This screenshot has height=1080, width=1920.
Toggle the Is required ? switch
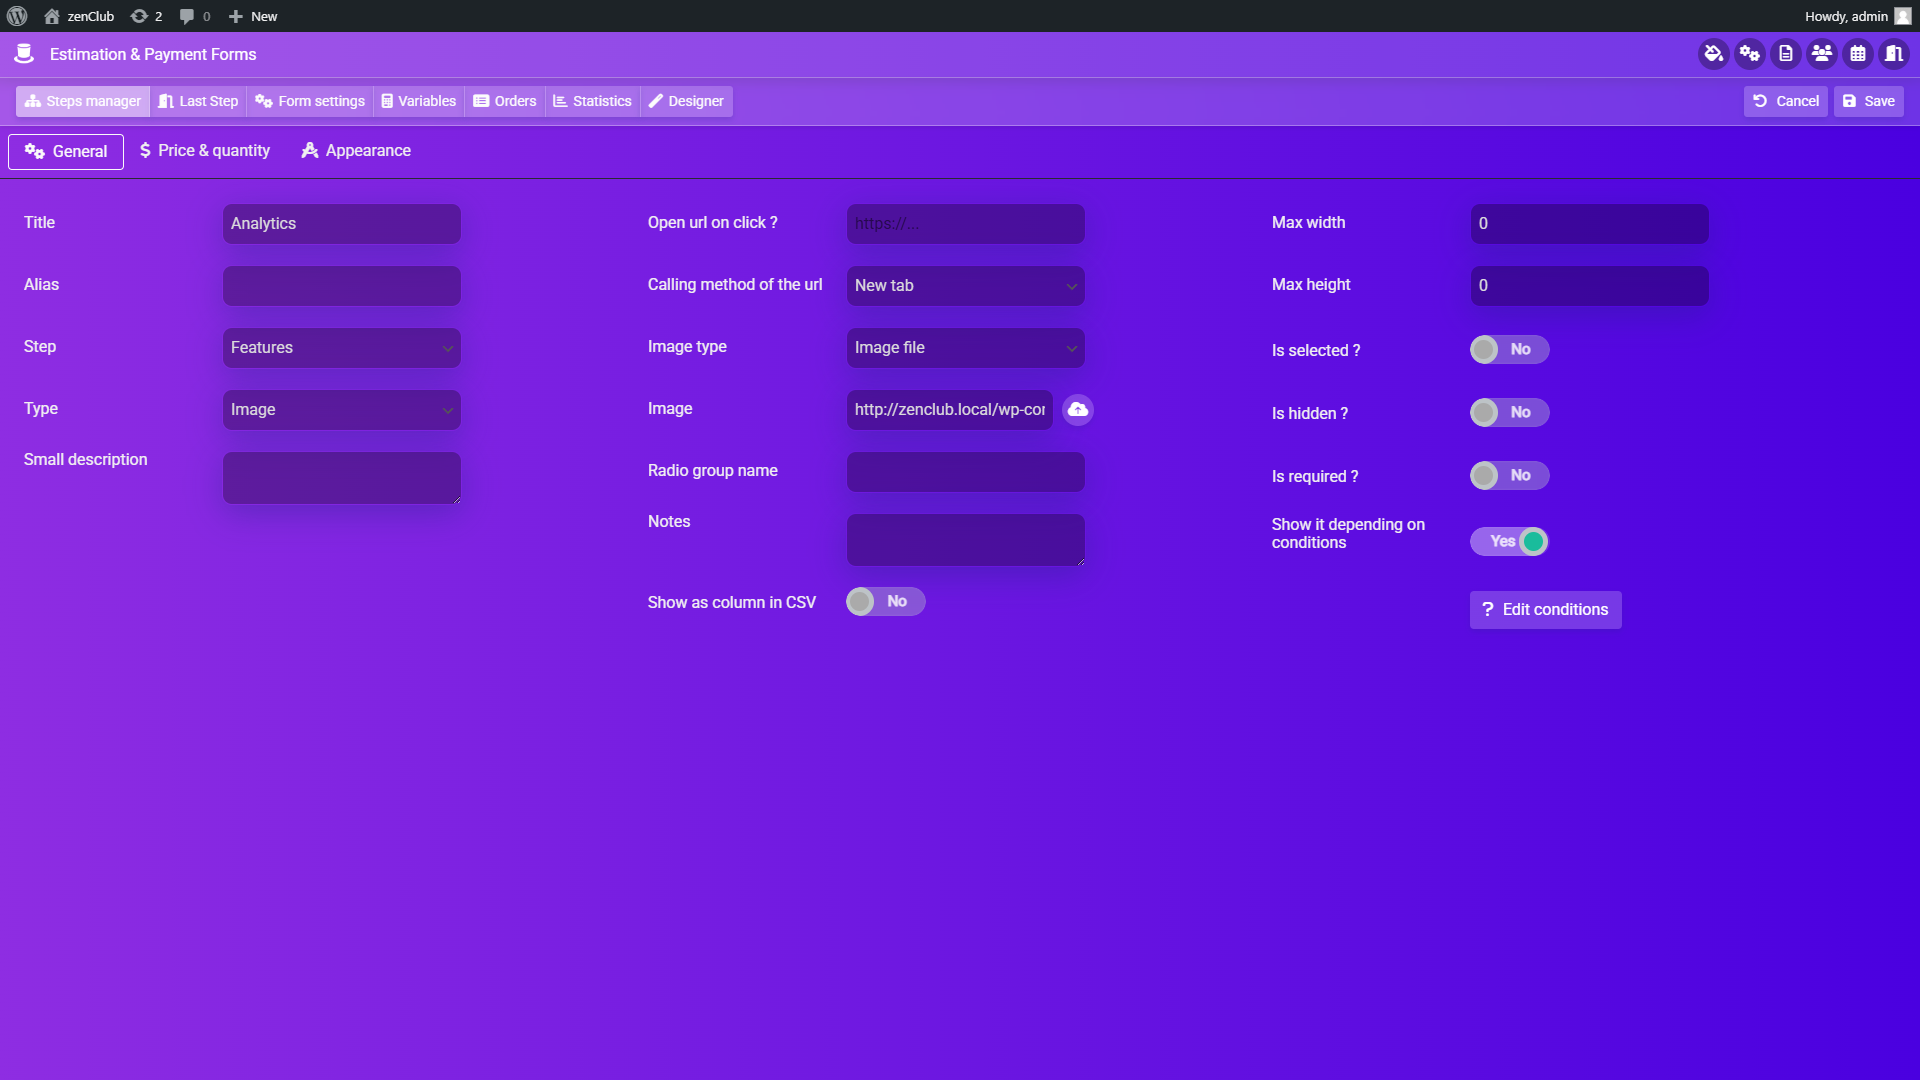(1509, 475)
